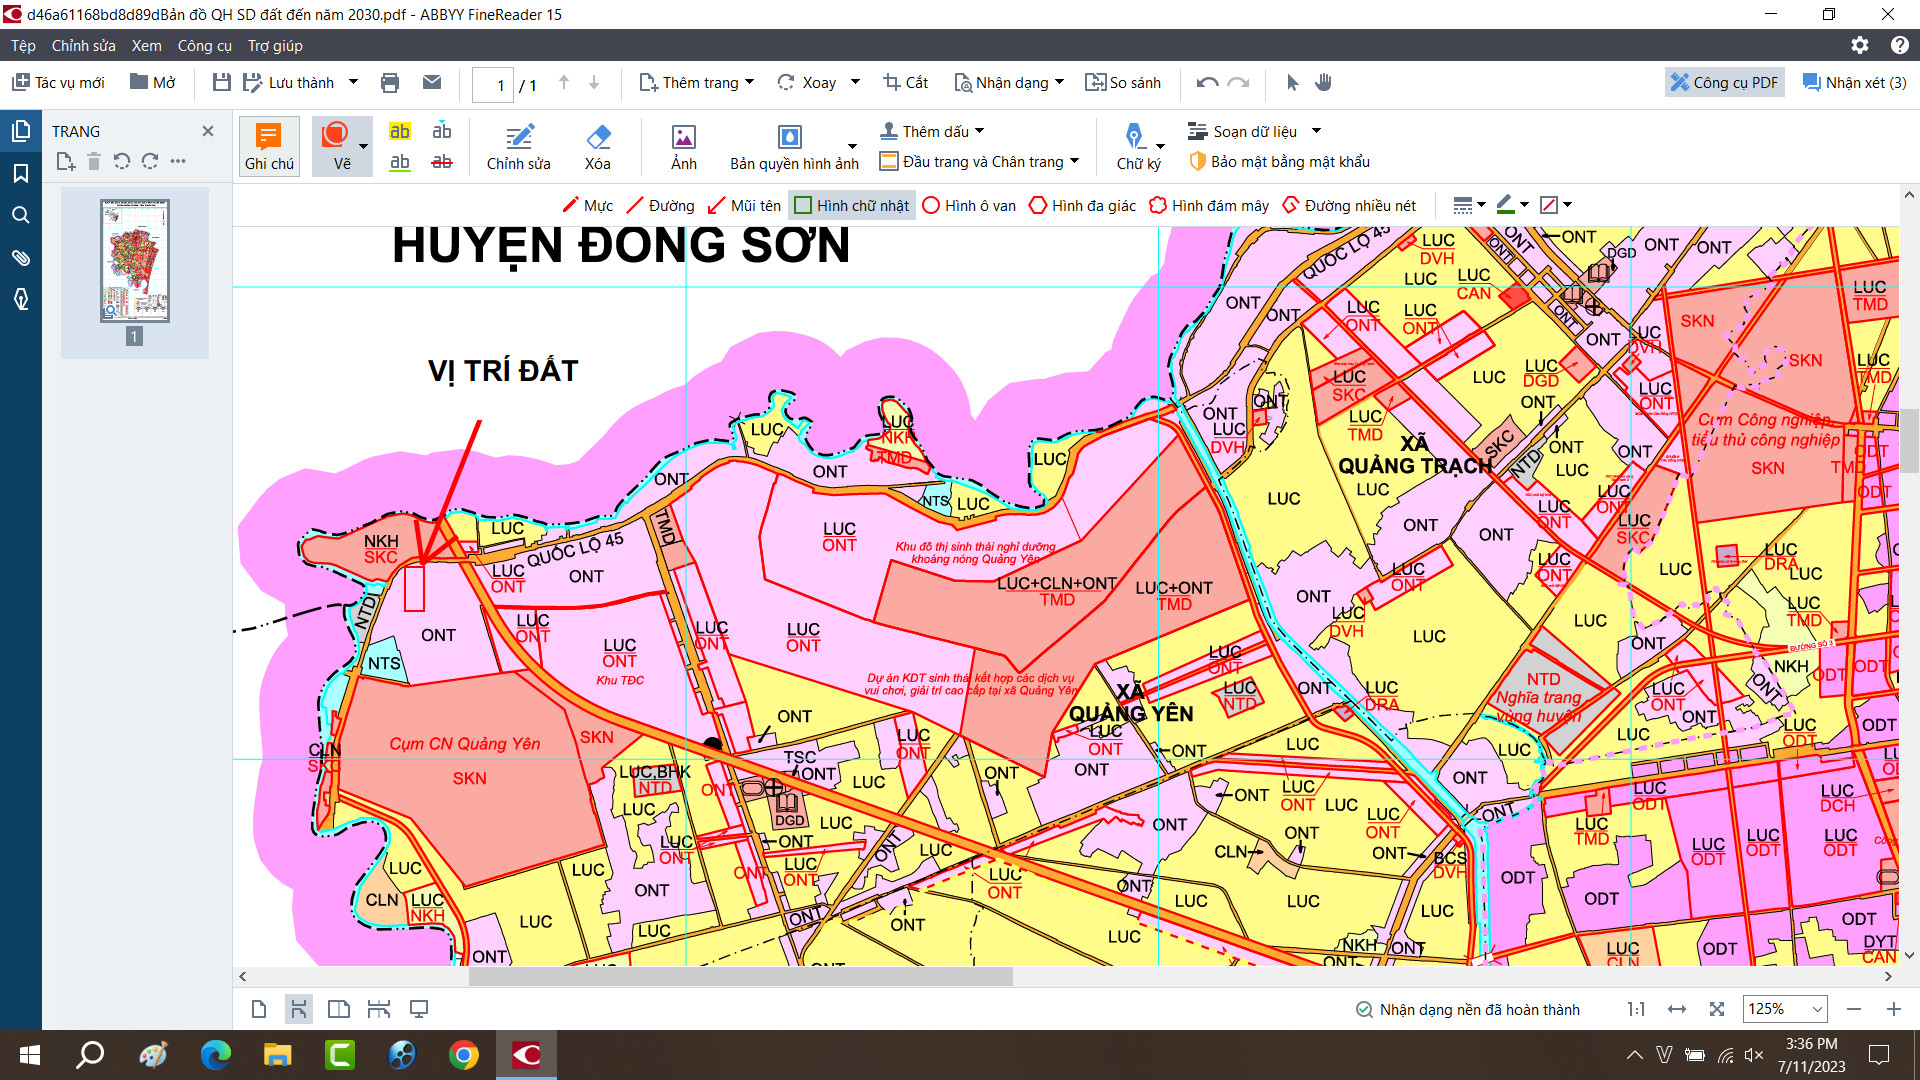Click the So sánh compare button
The height and width of the screenshot is (1080, 1920).
pos(1123,83)
